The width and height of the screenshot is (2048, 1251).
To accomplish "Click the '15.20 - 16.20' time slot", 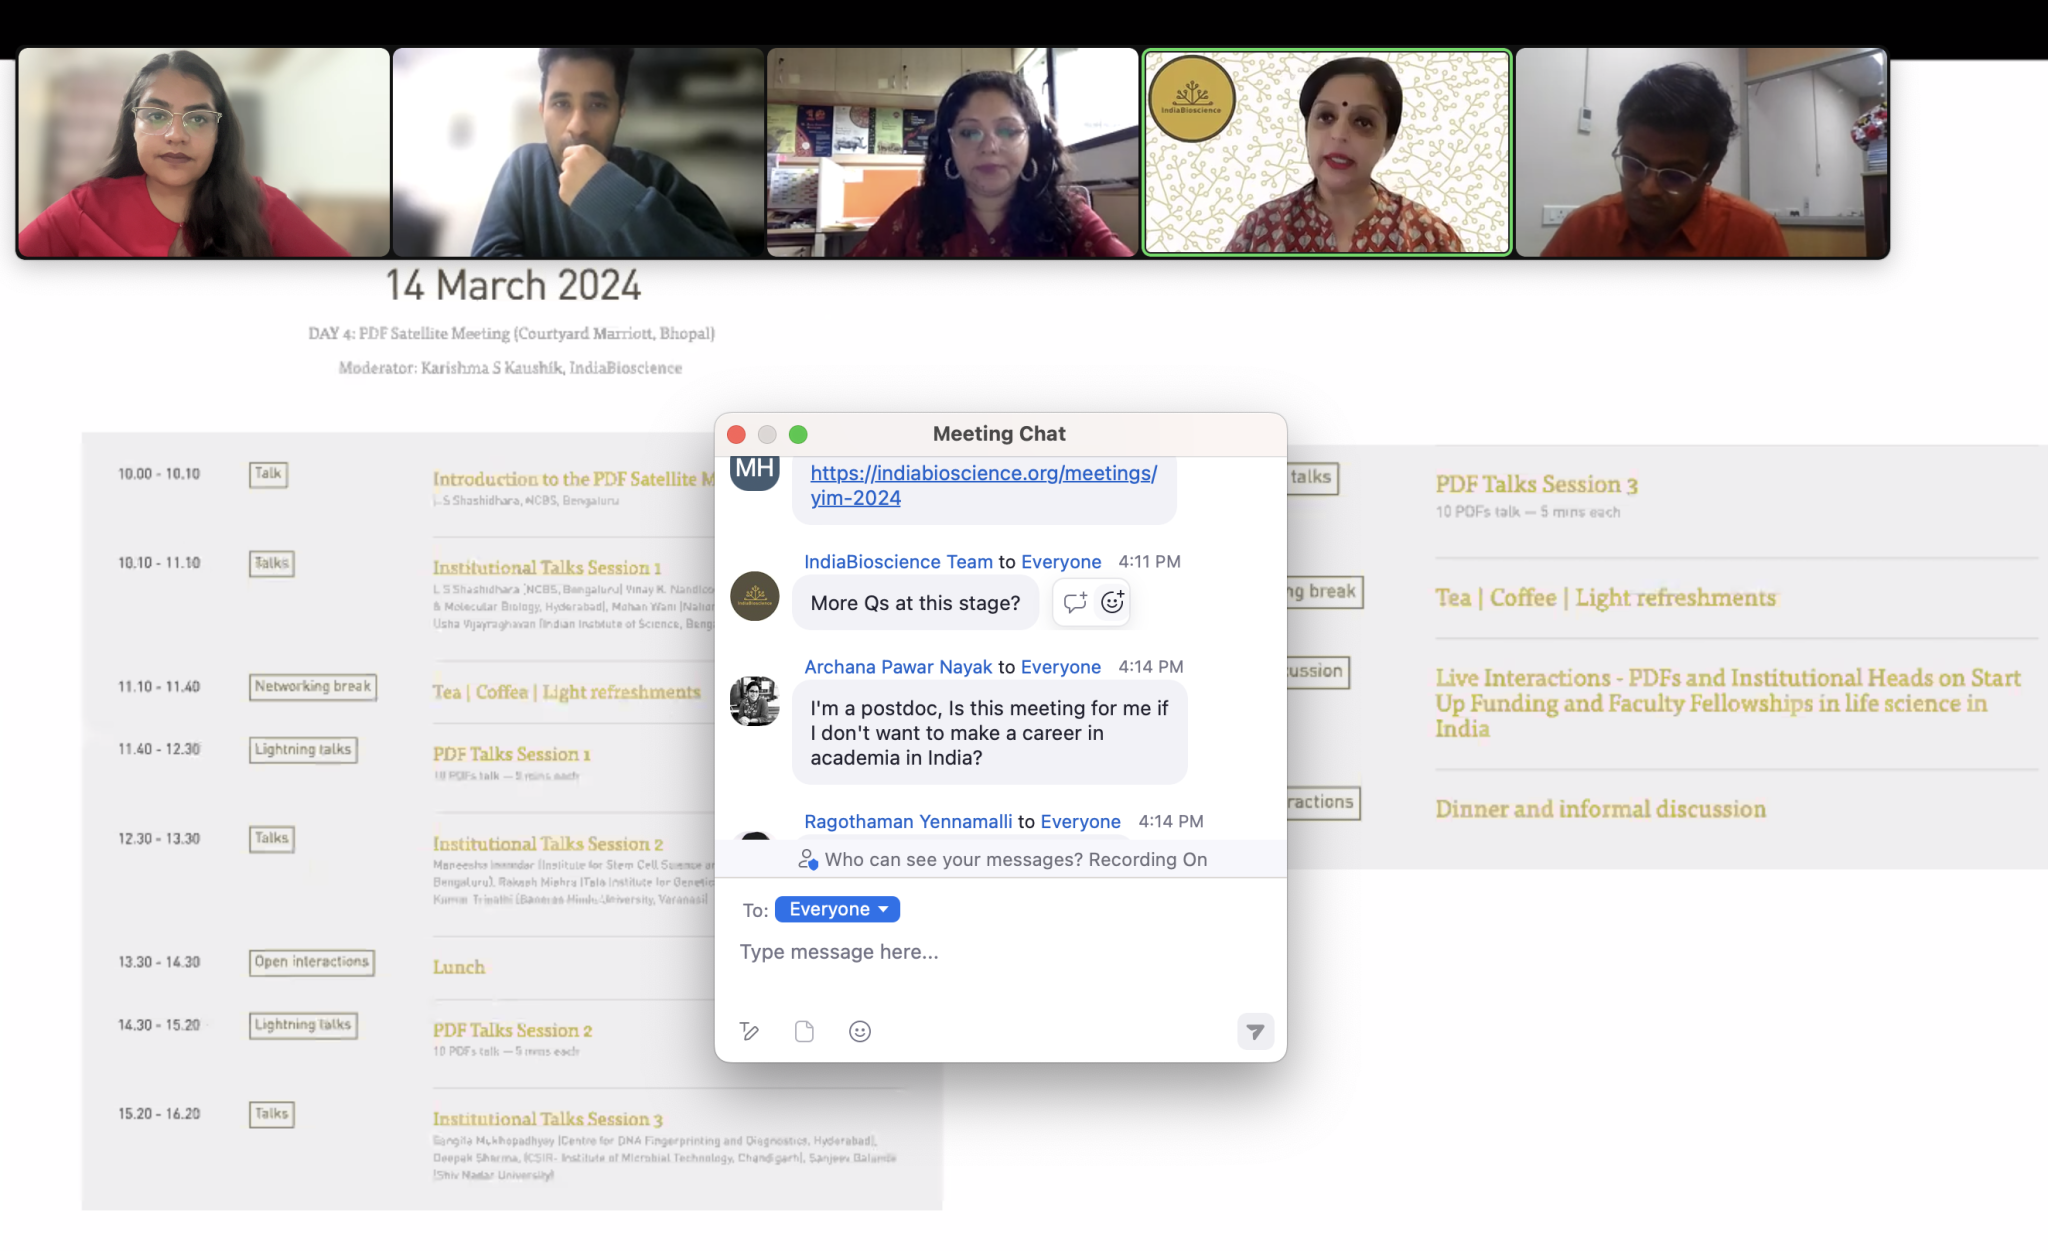I will pyautogui.click(x=159, y=1113).
